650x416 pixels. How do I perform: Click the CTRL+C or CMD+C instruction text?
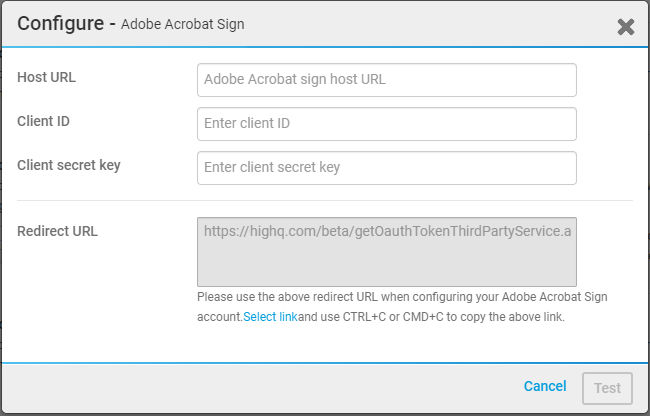coord(431,317)
